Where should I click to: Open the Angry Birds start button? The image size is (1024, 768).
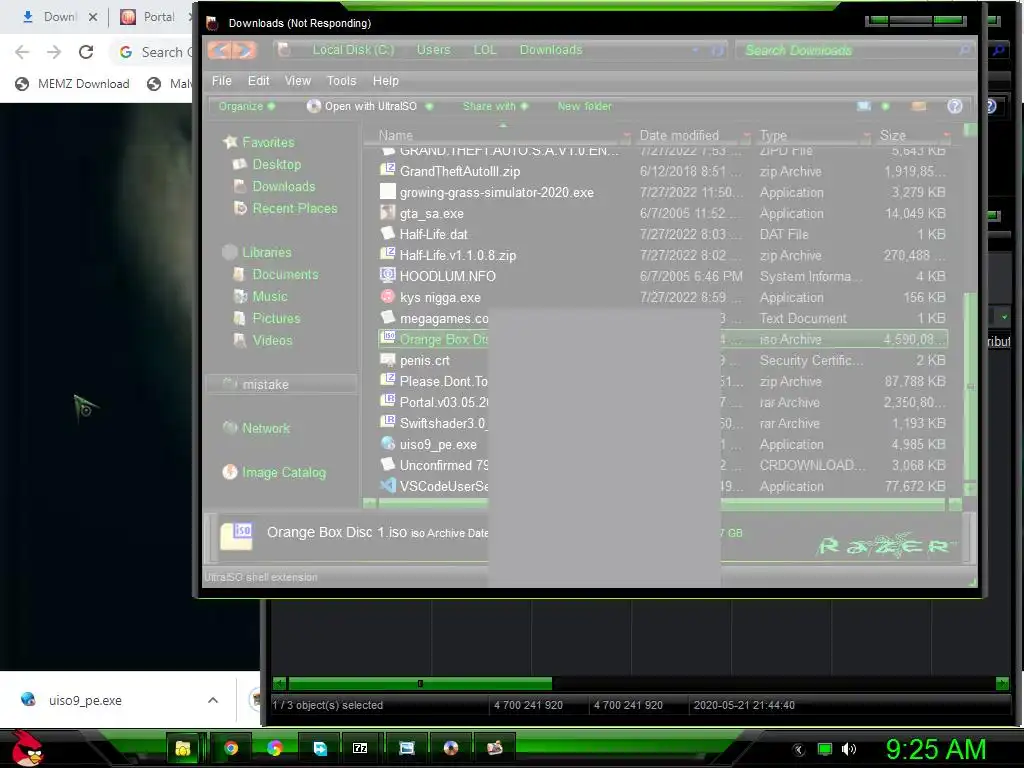tap(27, 748)
